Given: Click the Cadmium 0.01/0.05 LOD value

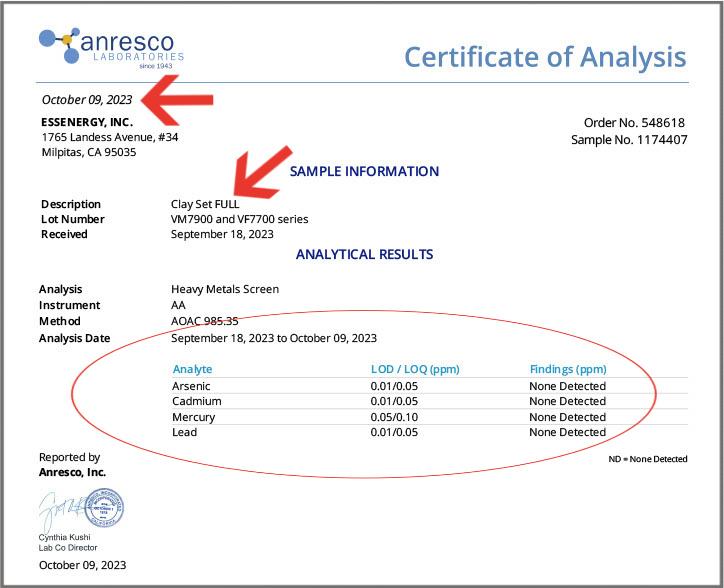Looking at the screenshot, I should [x=394, y=401].
